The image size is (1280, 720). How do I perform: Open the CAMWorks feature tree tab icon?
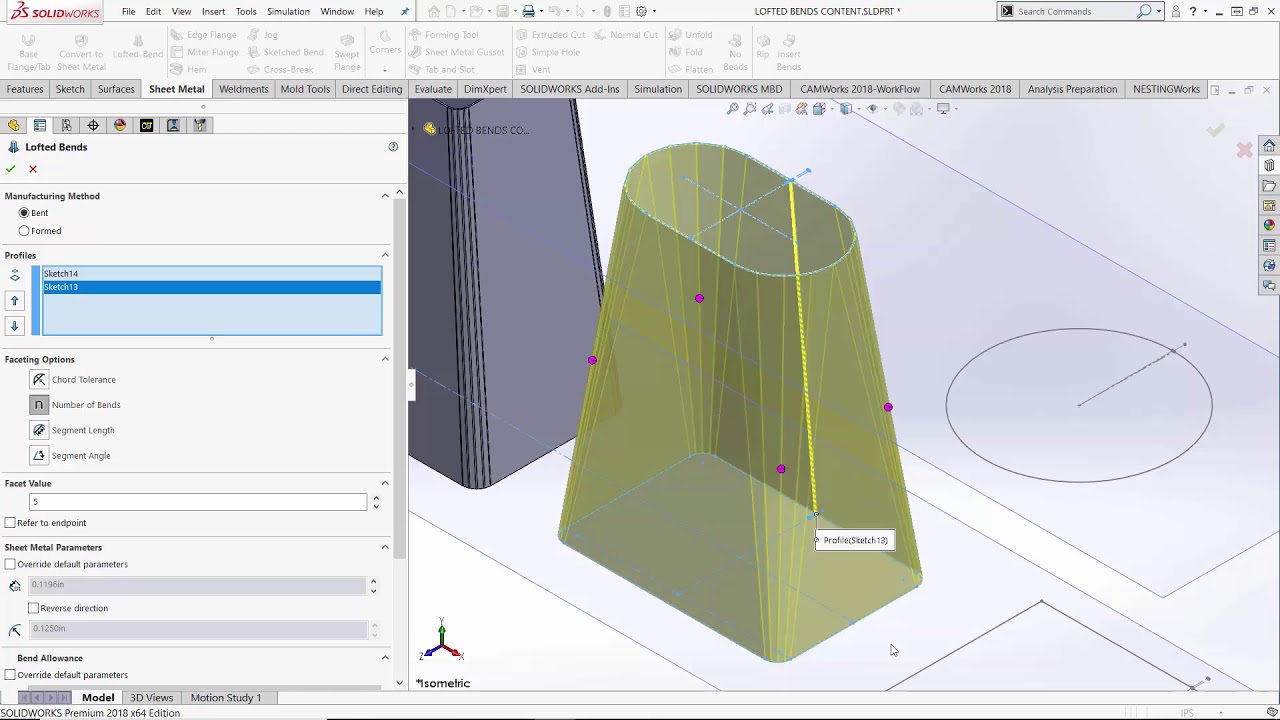(147, 125)
